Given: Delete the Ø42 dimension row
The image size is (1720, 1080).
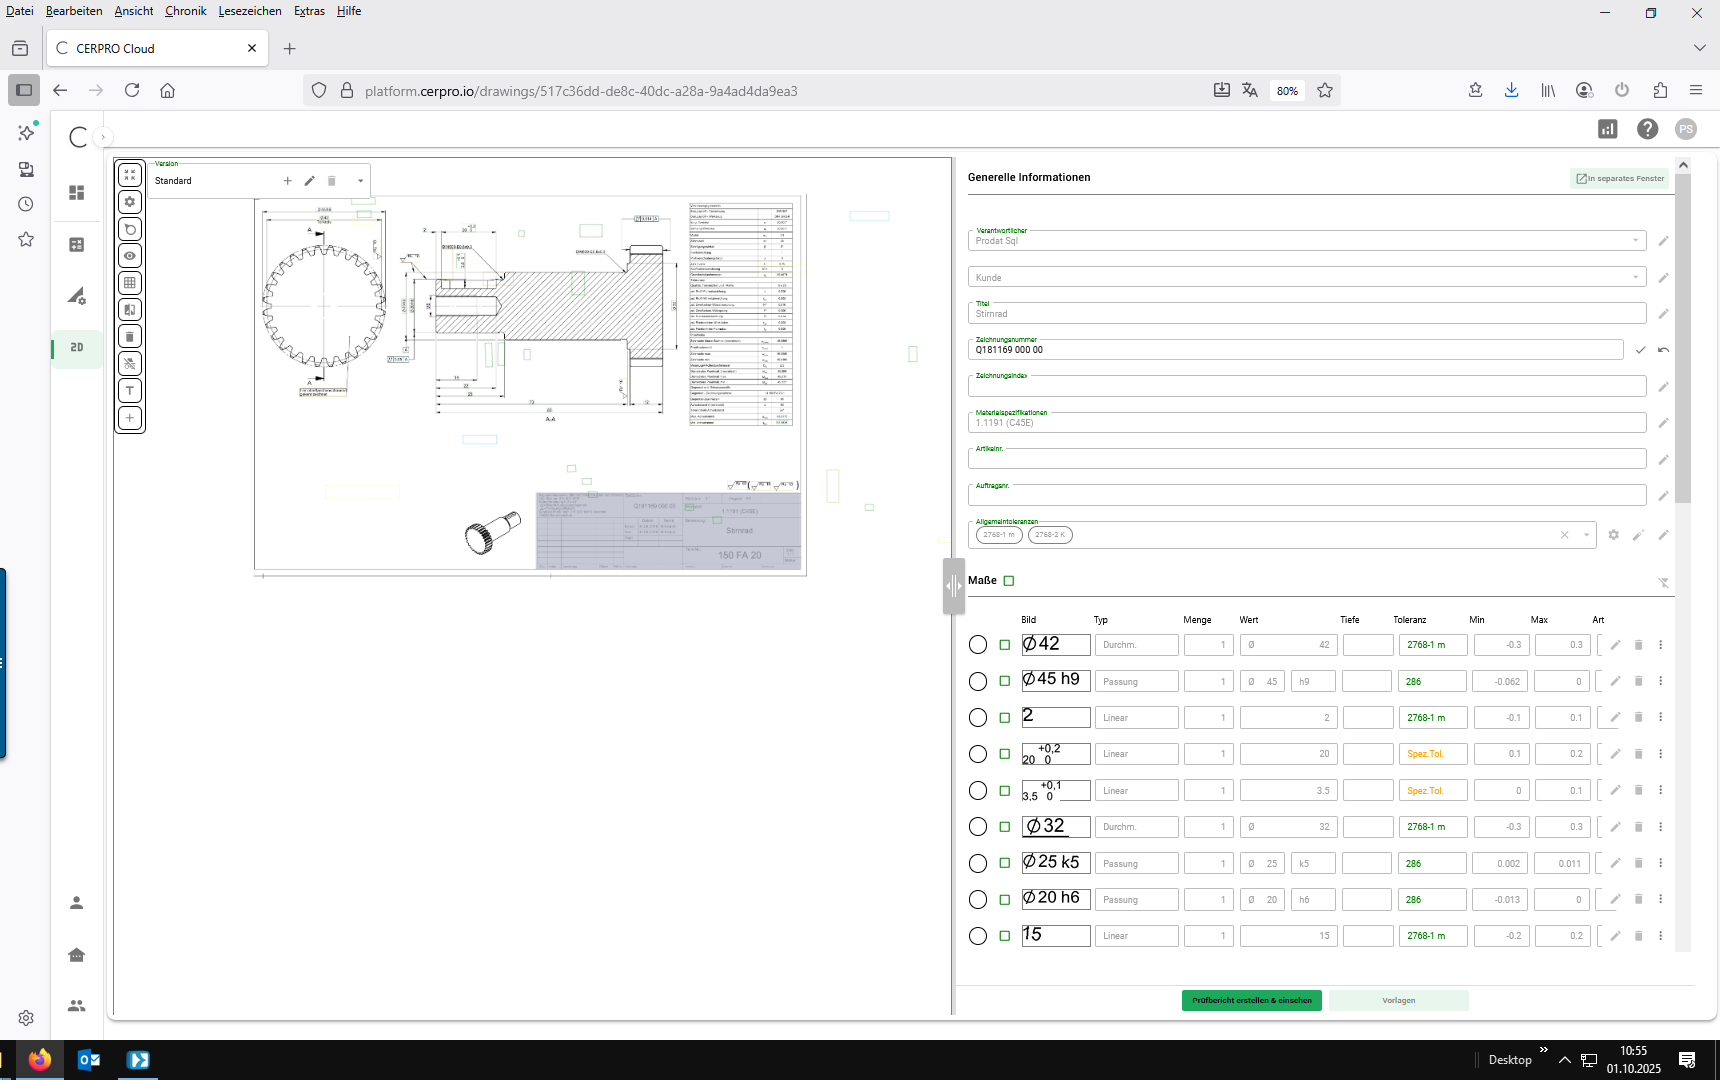Looking at the screenshot, I should 1638,645.
